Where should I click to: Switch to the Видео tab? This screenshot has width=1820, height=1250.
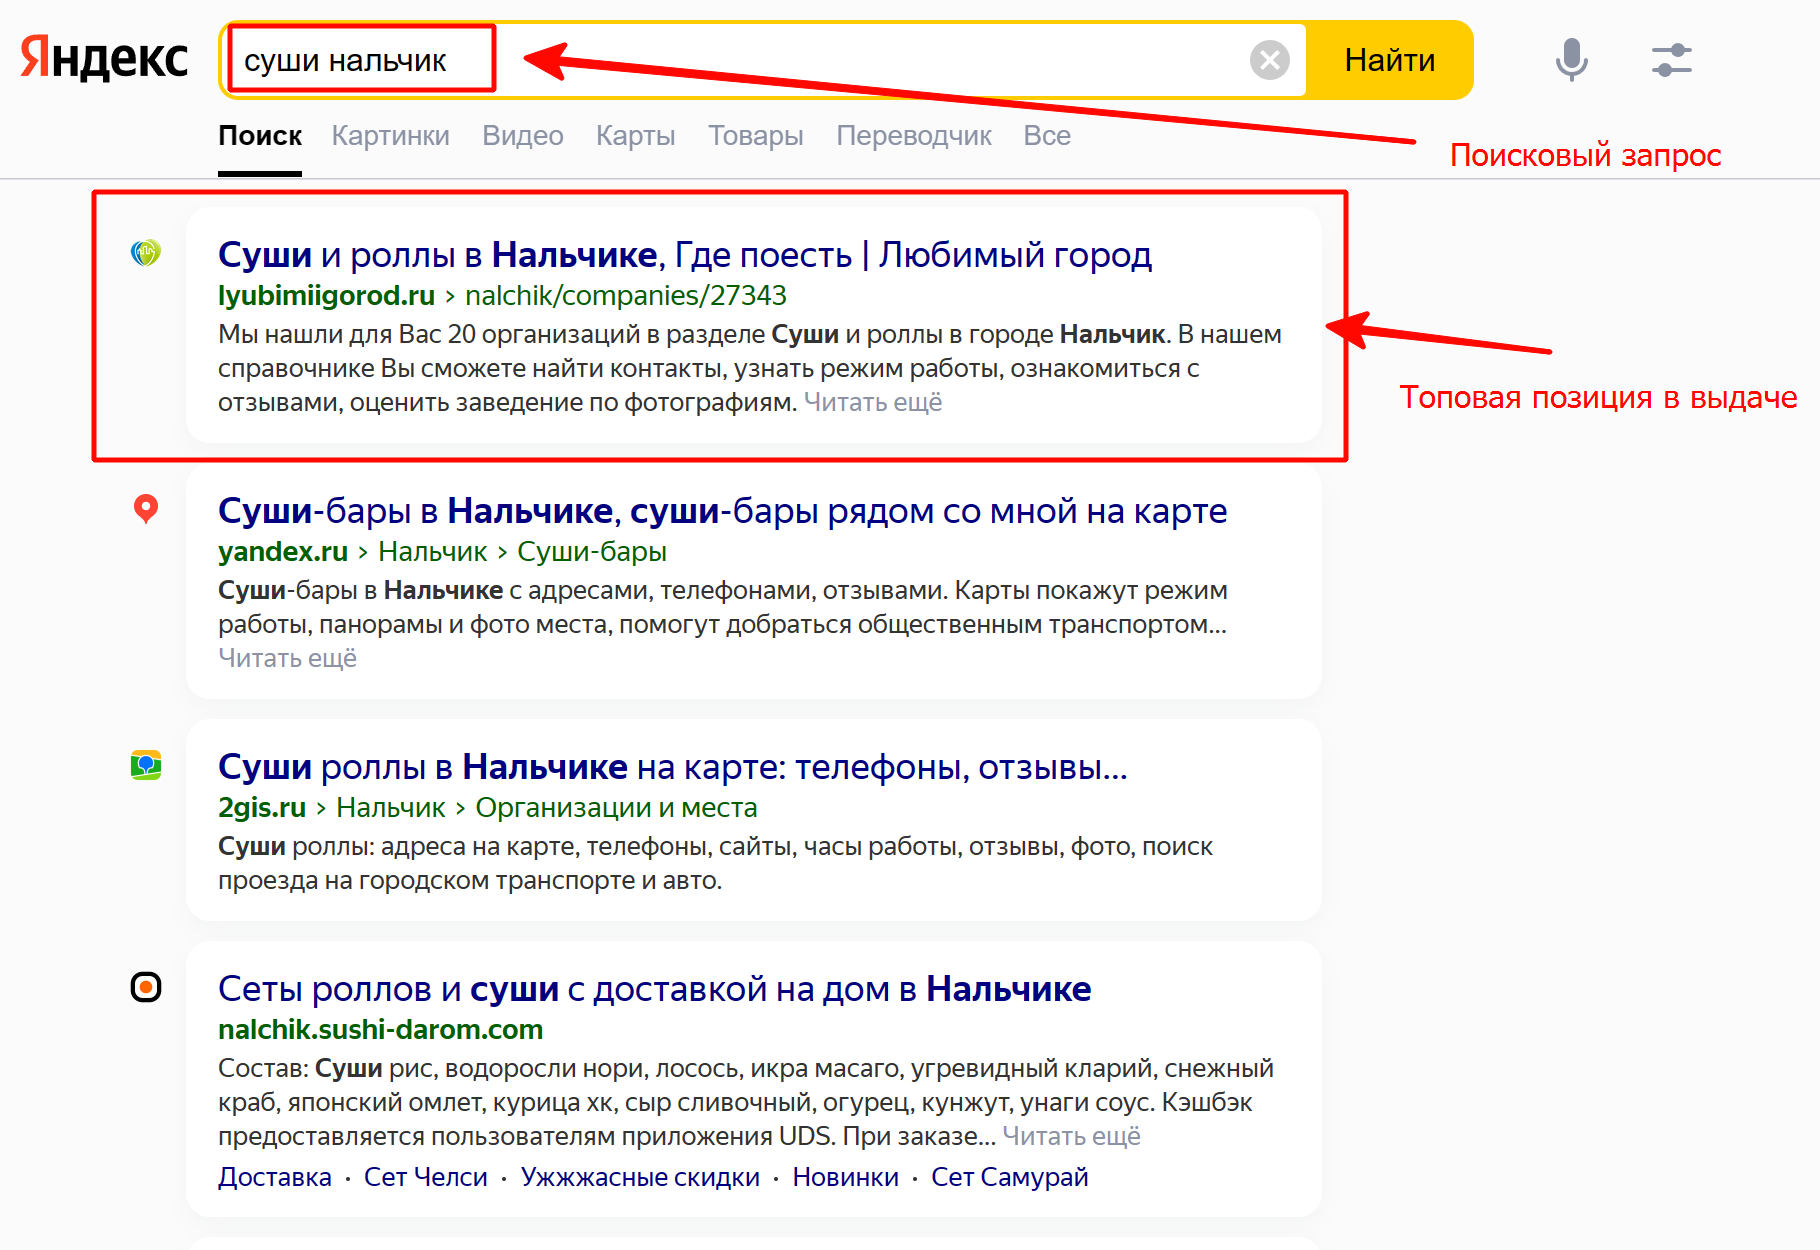click(523, 136)
